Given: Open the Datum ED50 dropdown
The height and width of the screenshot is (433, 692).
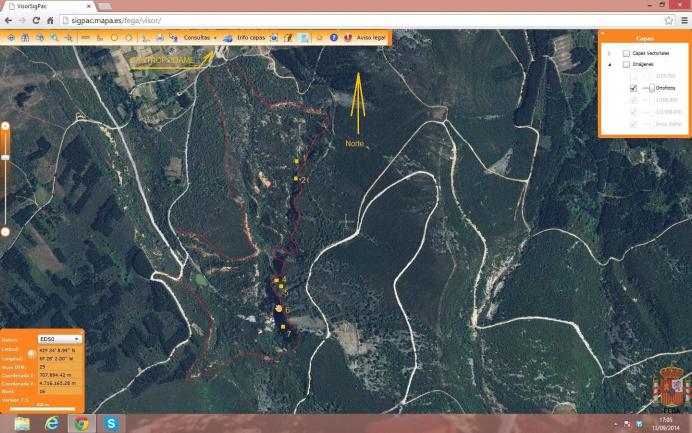Looking at the screenshot, I should pos(58,340).
